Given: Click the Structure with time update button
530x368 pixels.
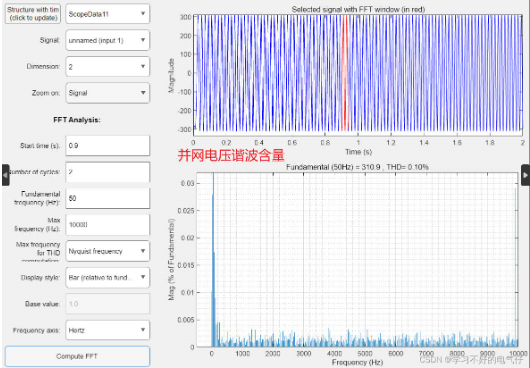Looking at the screenshot, I should coord(33,14).
